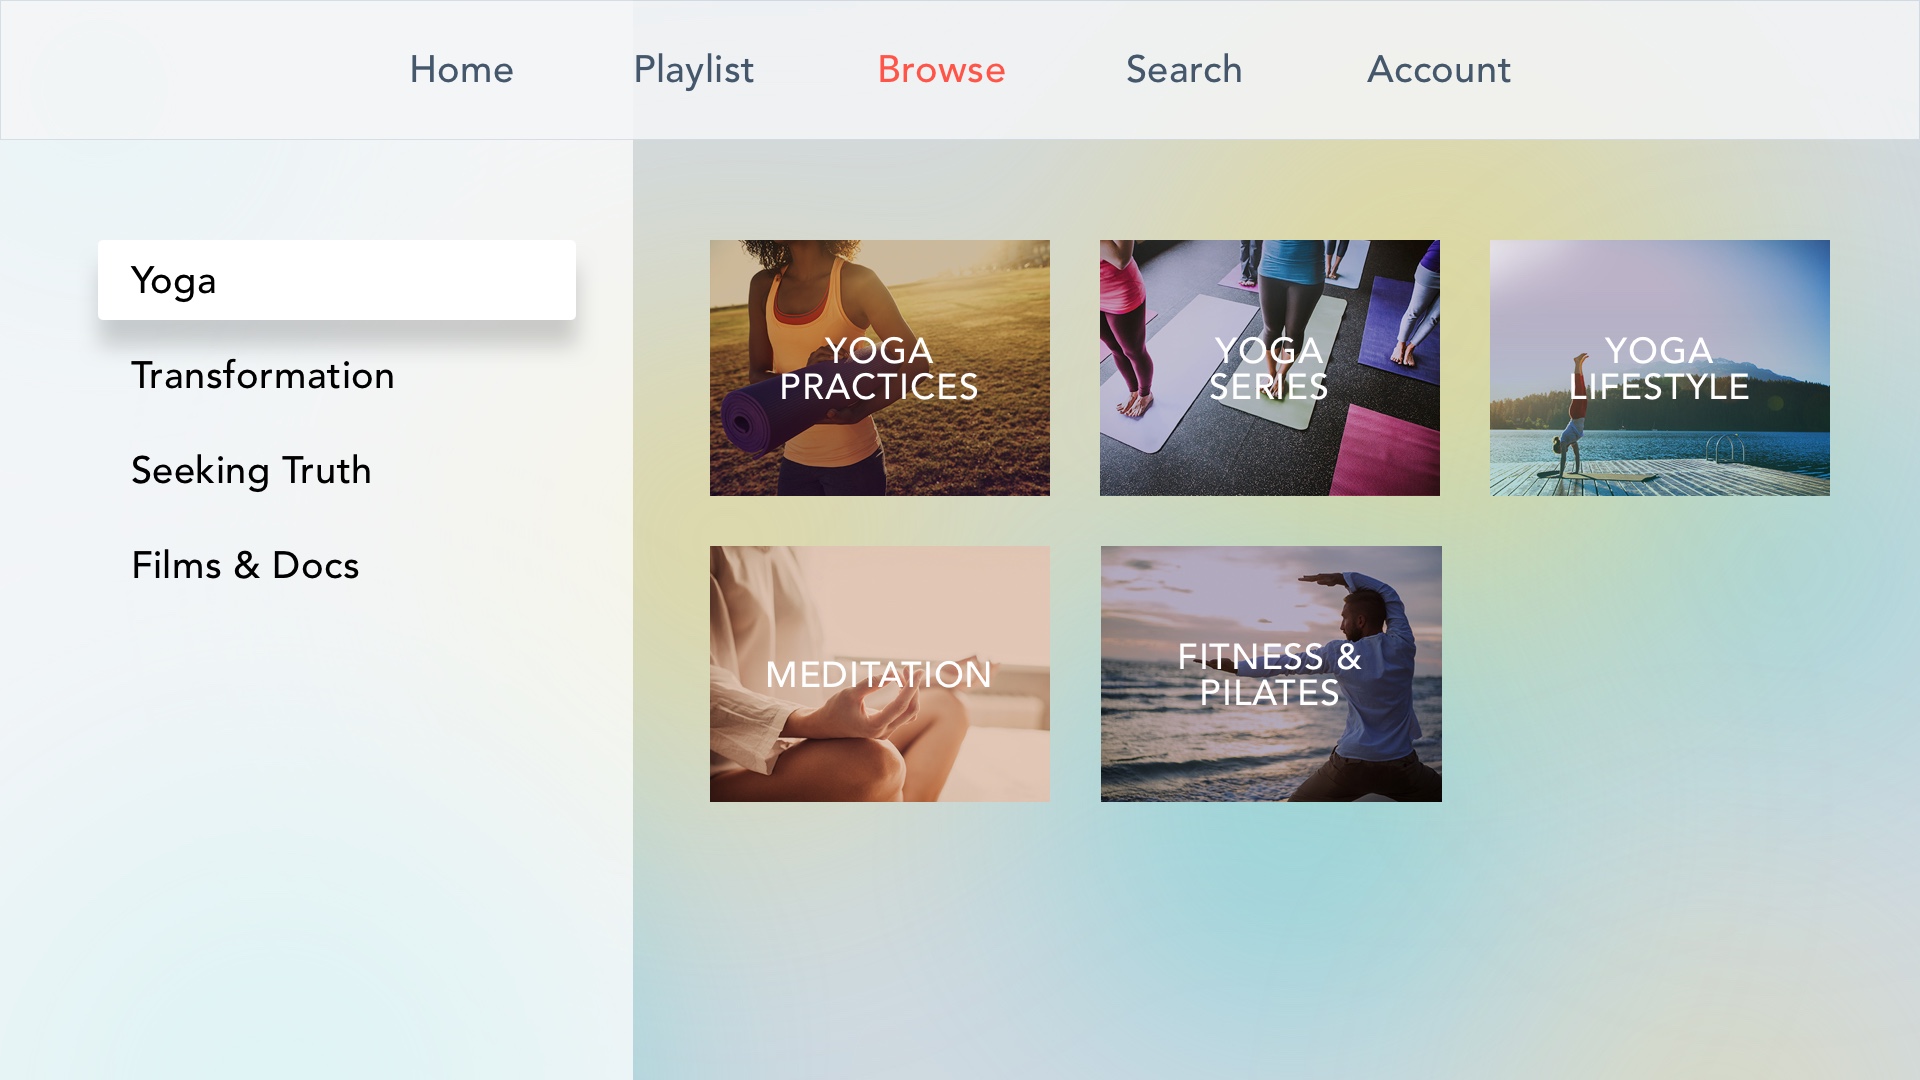
Task: Switch to the Search tab
Action: pos(1184,70)
